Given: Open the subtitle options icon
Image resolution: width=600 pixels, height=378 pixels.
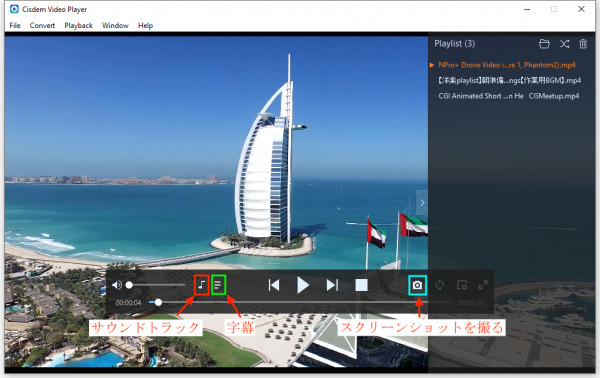Looking at the screenshot, I should pyautogui.click(x=218, y=285).
